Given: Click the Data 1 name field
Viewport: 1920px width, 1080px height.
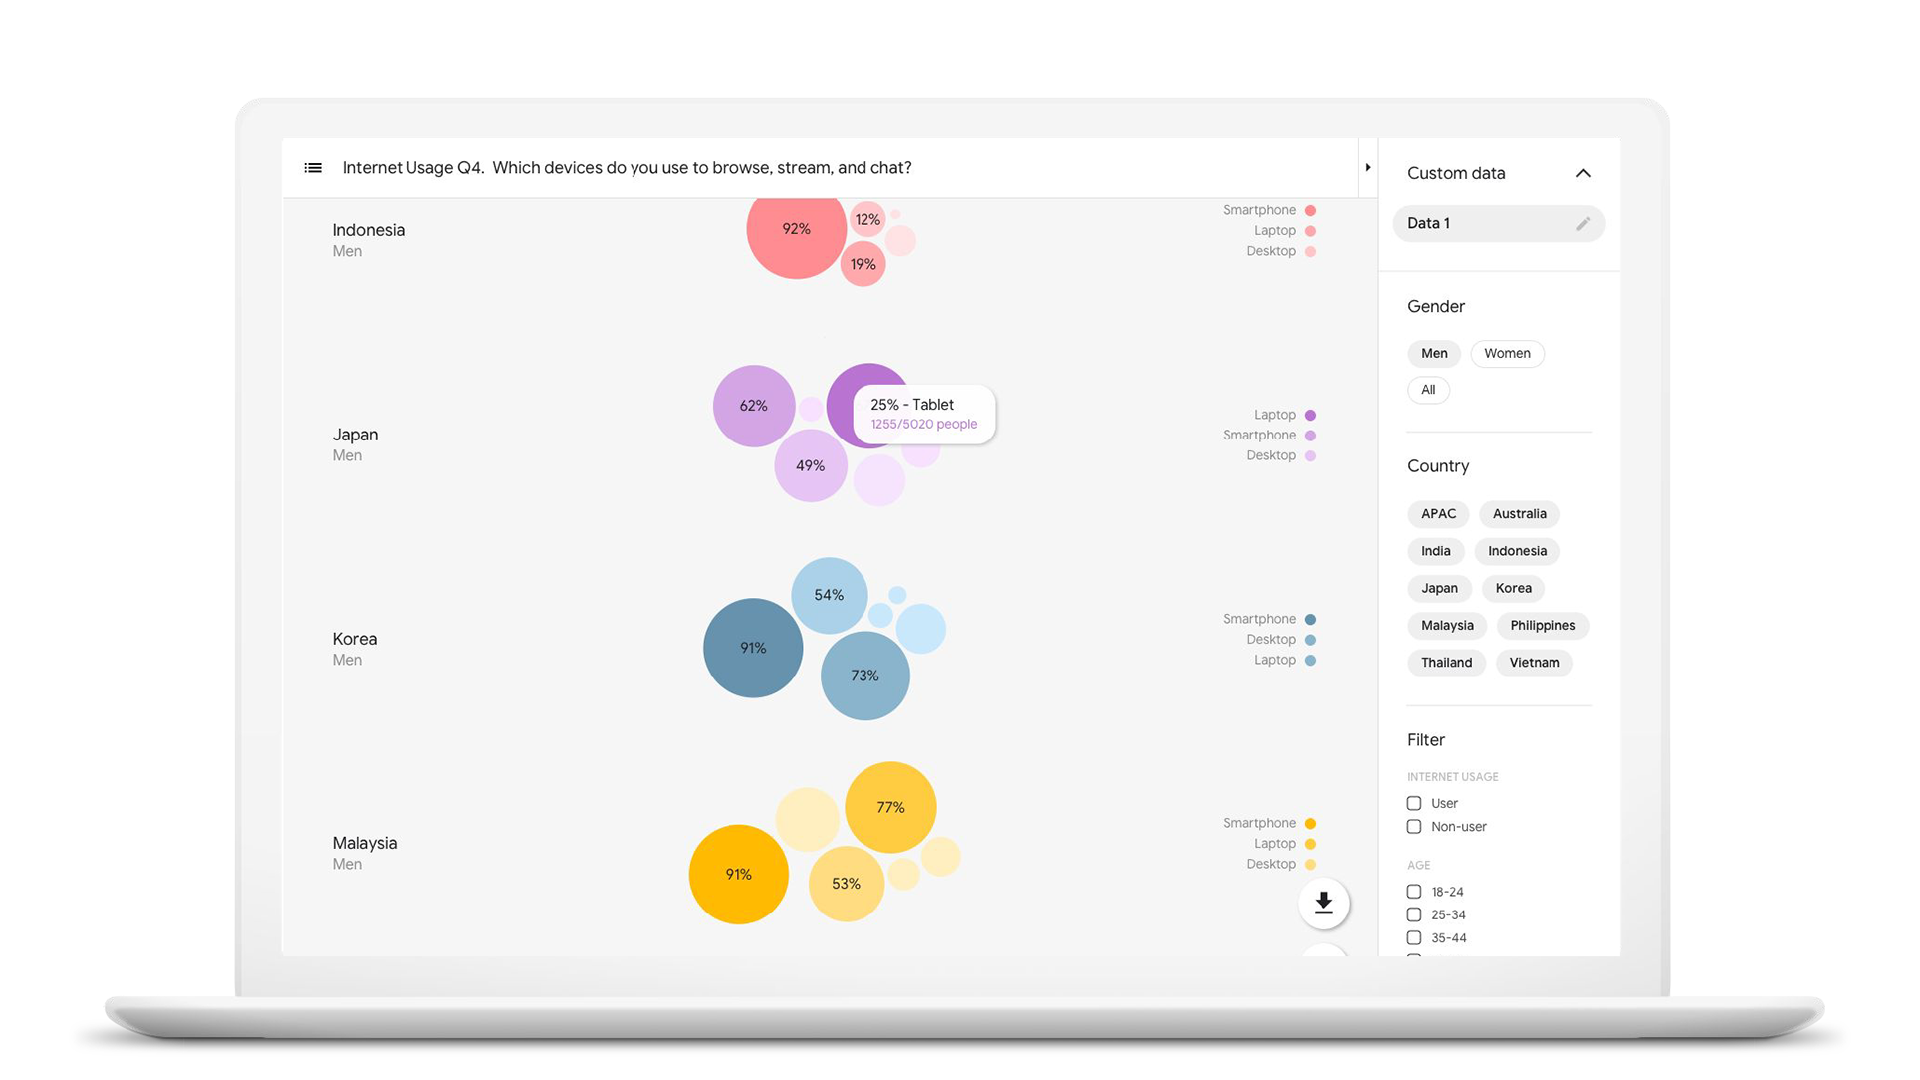Looking at the screenshot, I should click(x=1470, y=224).
